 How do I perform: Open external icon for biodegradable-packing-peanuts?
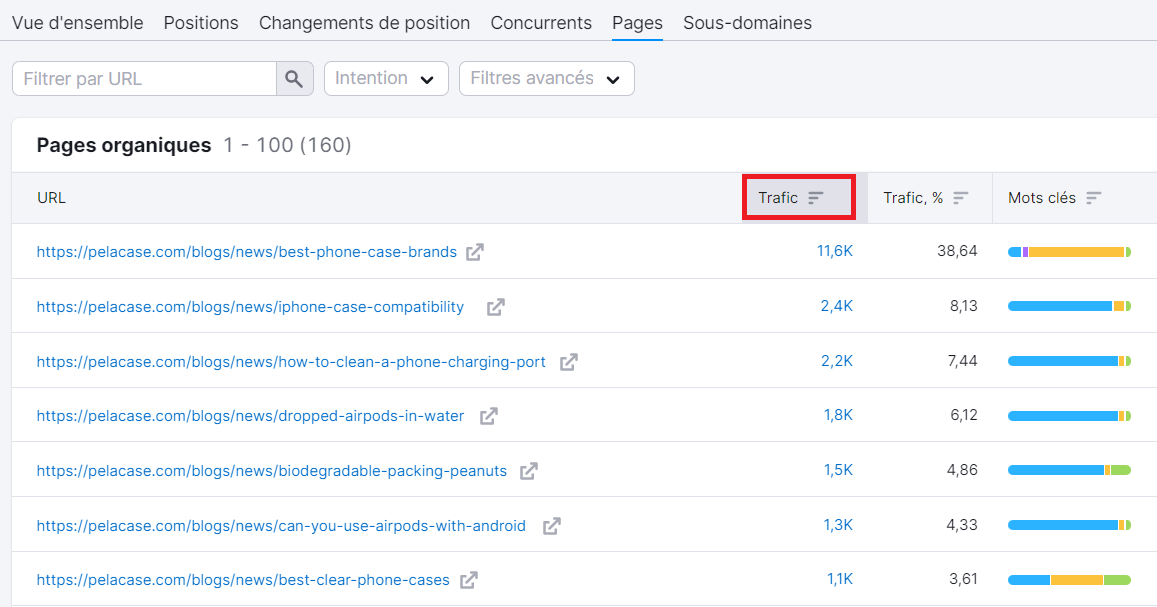[529, 471]
